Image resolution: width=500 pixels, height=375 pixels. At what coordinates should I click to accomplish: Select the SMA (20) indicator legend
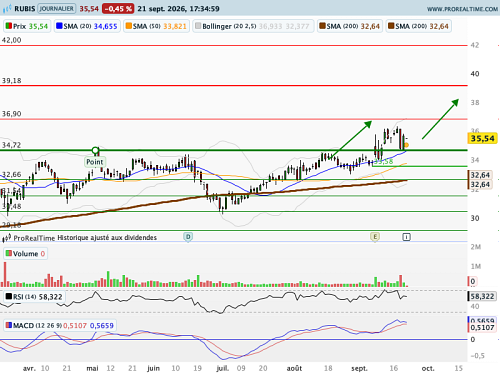click(x=87, y=26)
